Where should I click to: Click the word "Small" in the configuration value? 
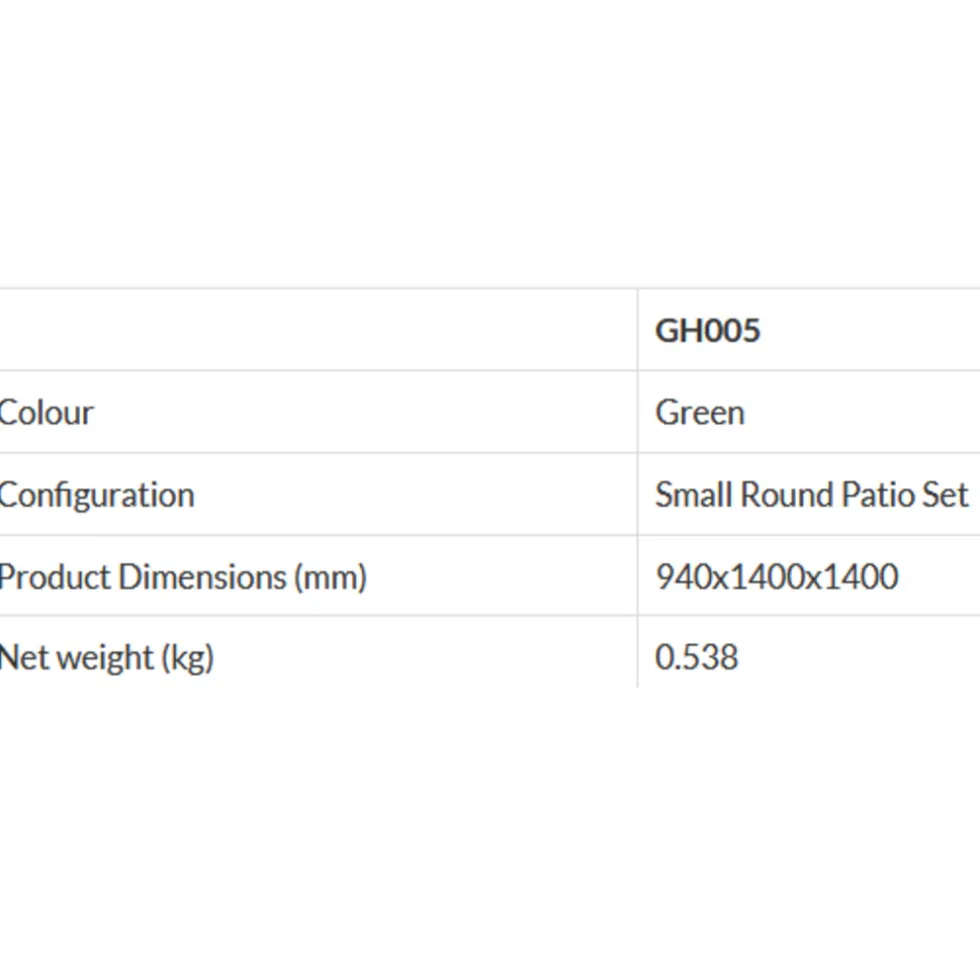point(693,495)
